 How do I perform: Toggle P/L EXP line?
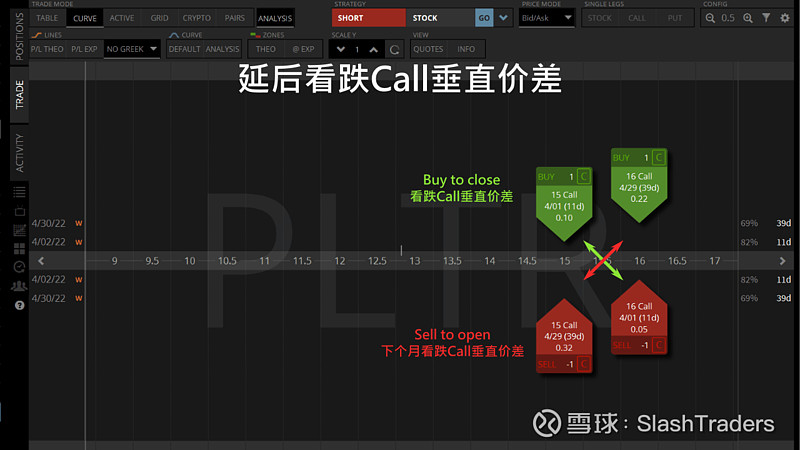(x=84, y=49)
